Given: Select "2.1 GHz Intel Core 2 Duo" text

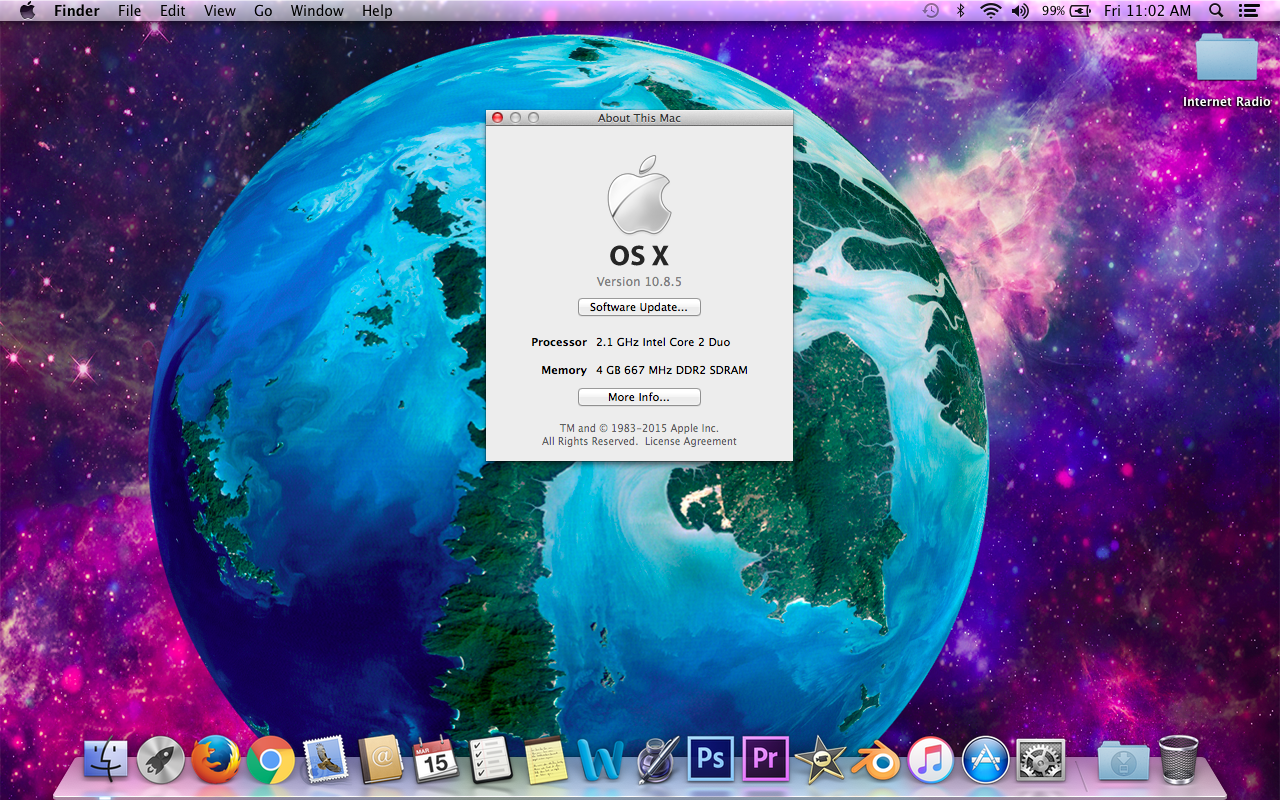Looking at the screenshot, I should [x=663, y=342].
